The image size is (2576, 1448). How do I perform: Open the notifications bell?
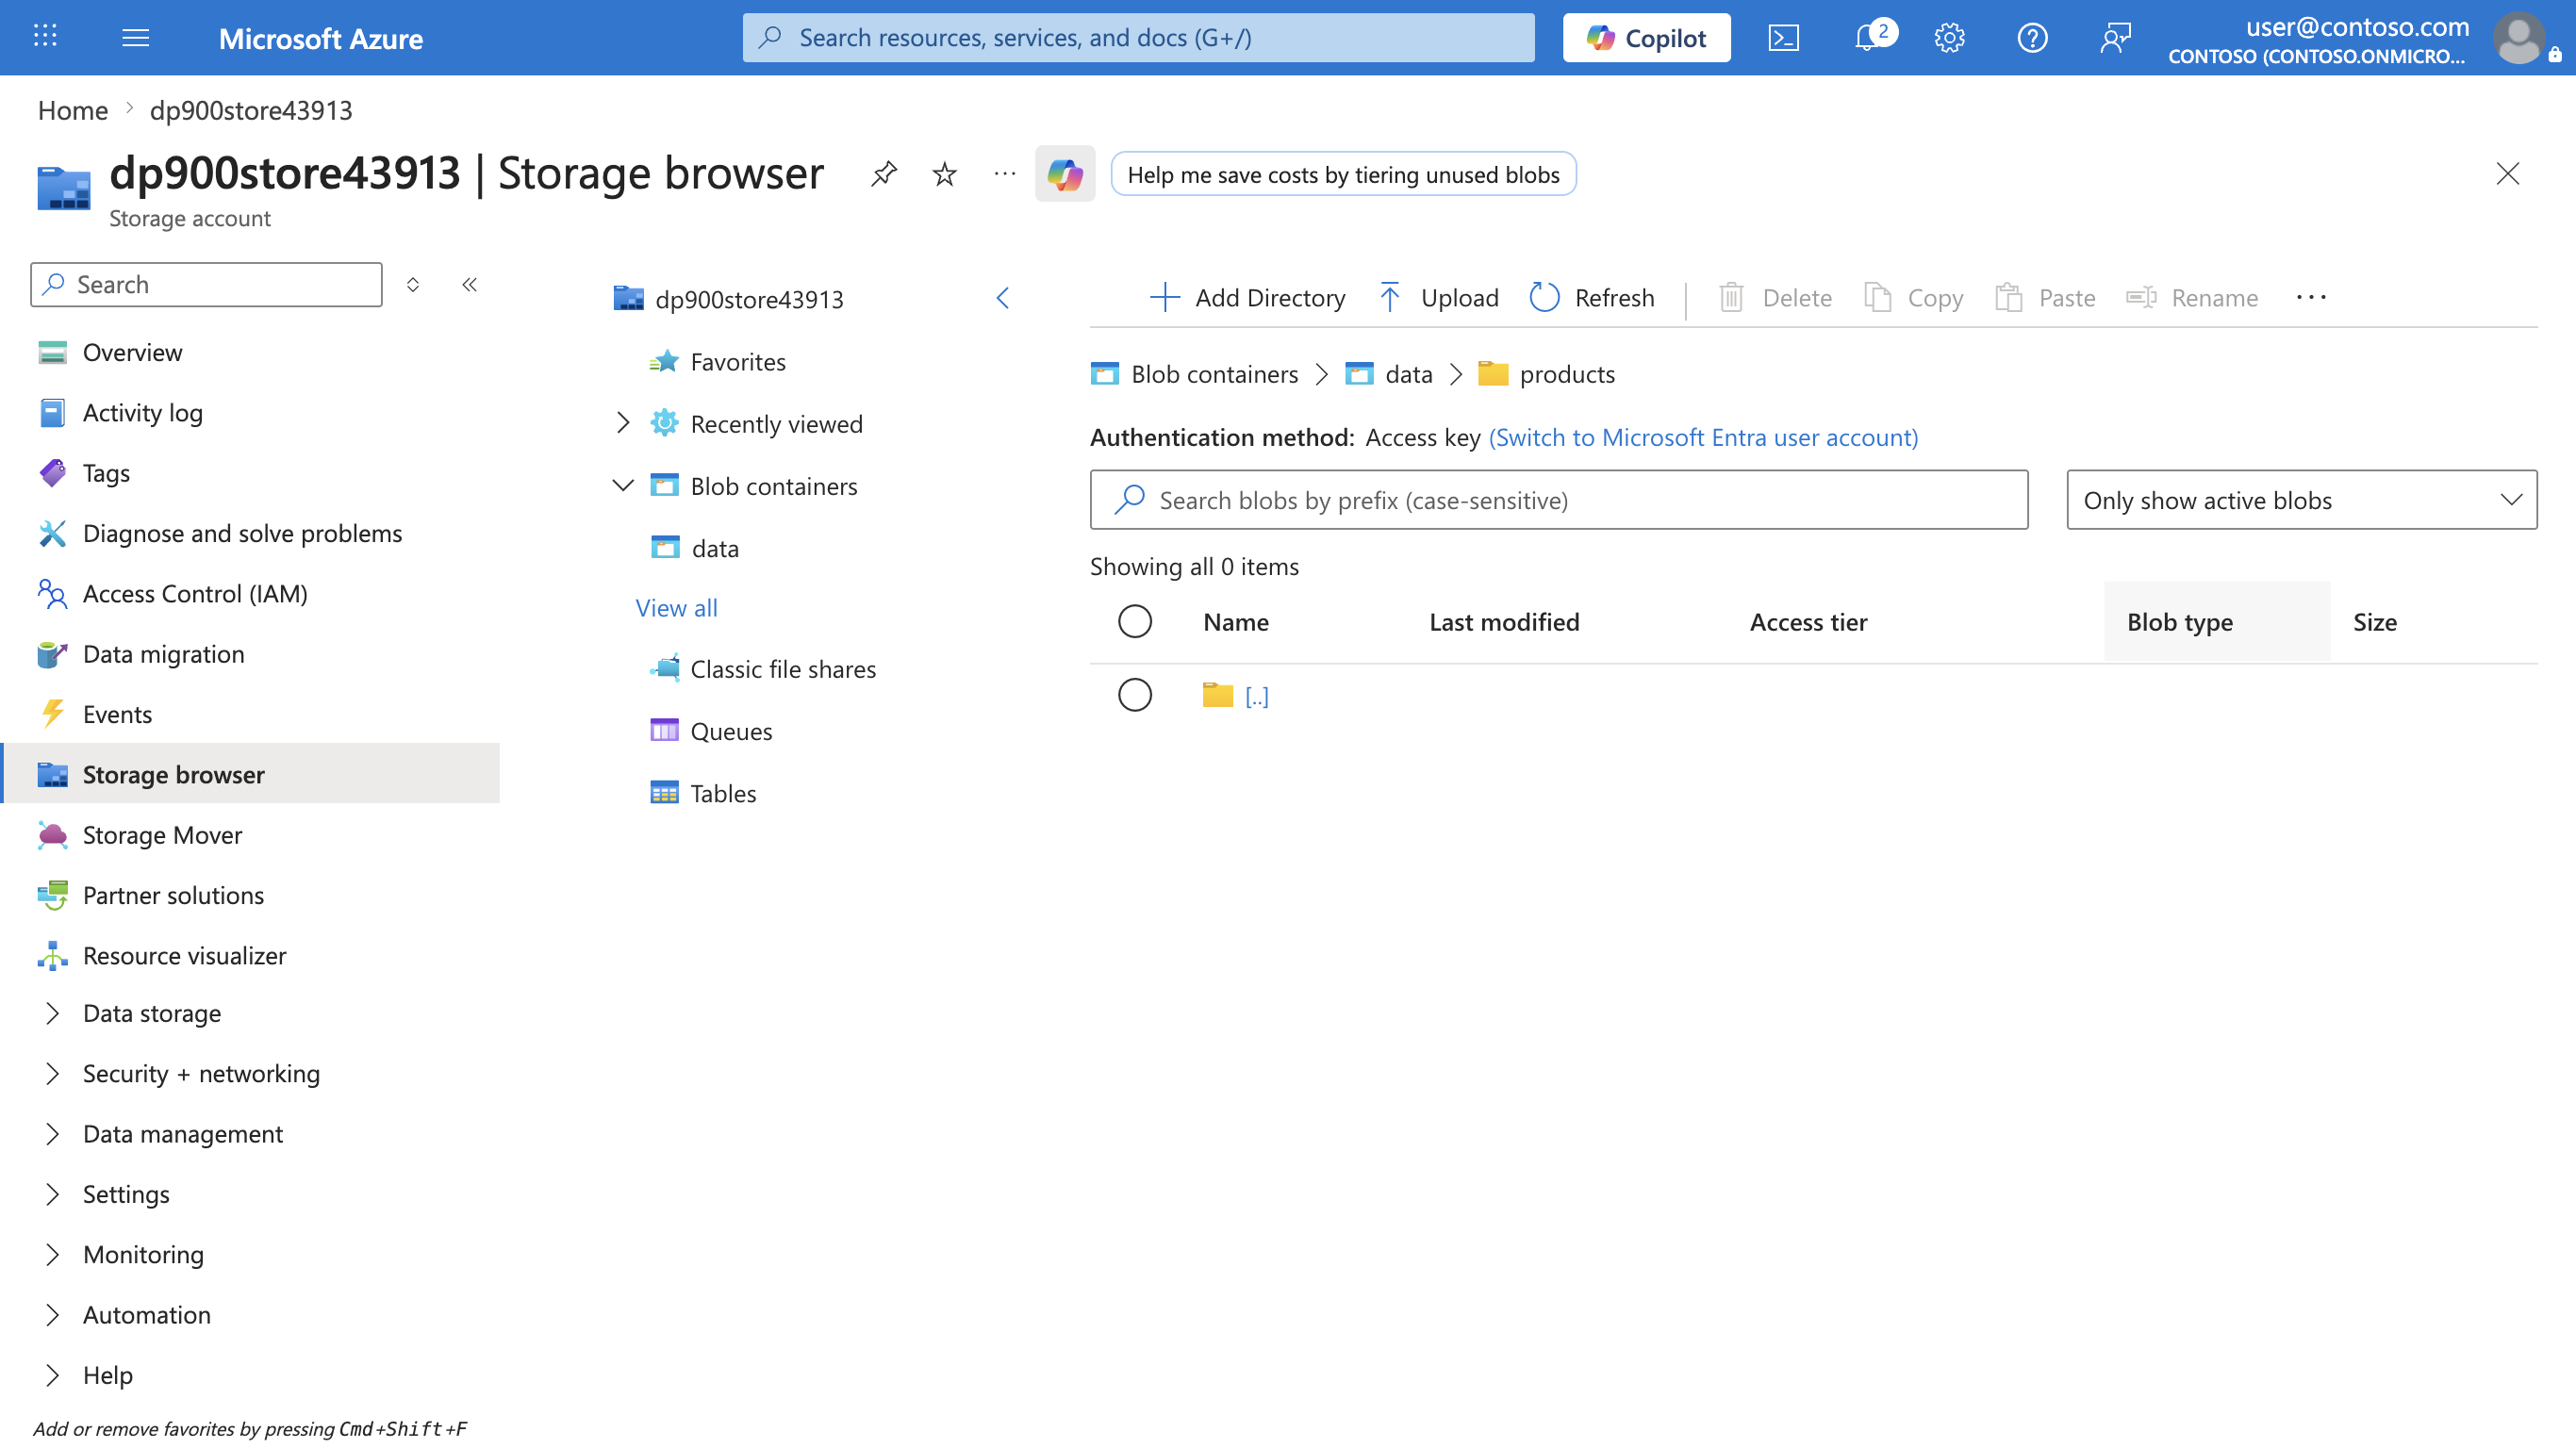pos(1866,38)
